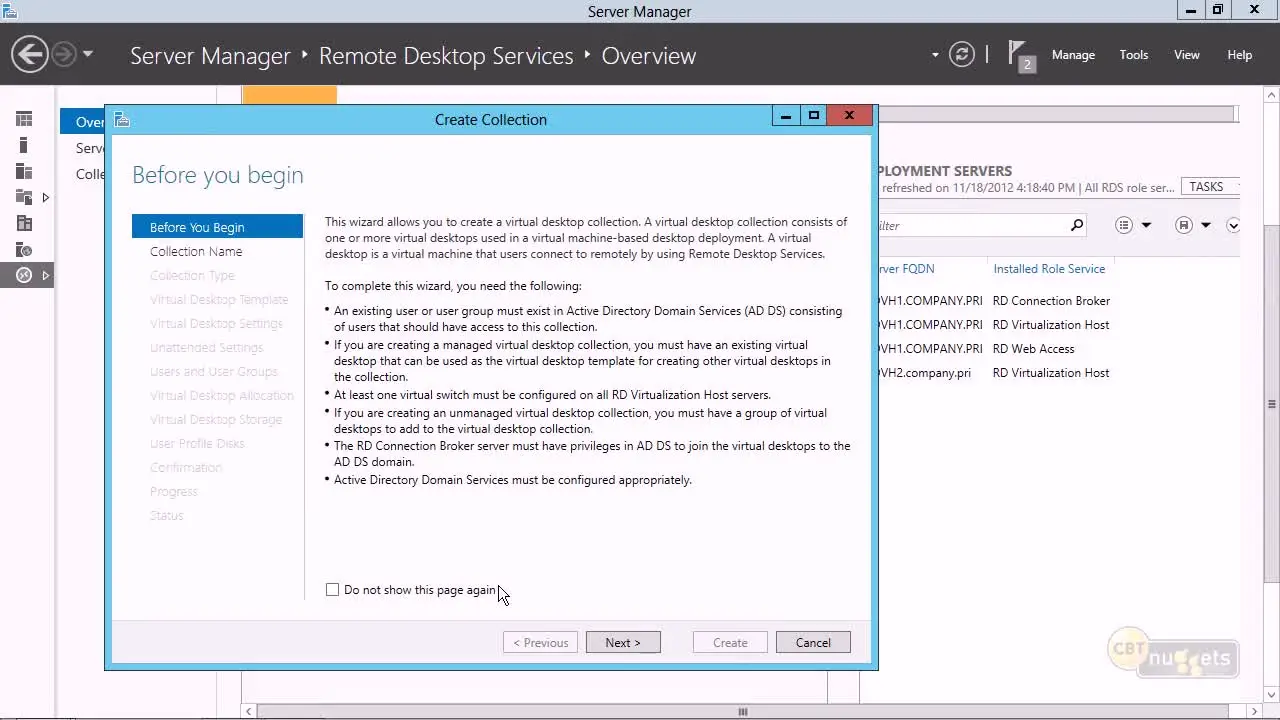Expand the chevron button right of save query
The image size is (1280, 720).
point(1233,225)
